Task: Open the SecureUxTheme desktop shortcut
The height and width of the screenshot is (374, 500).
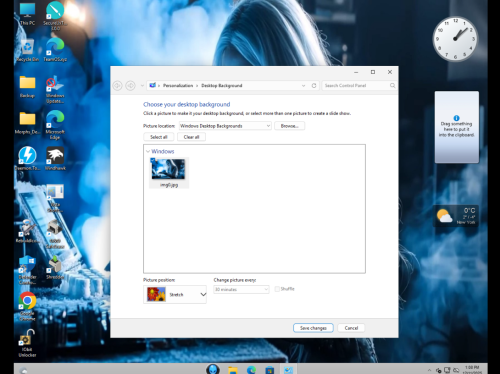Action: [55, 16]
